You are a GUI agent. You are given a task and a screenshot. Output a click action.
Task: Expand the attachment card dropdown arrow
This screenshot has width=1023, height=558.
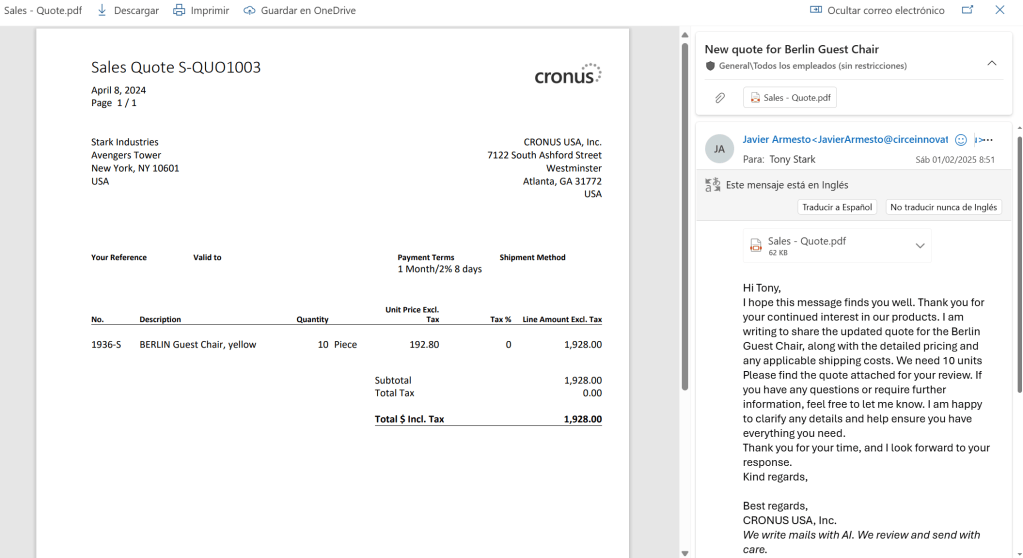click(920, 246)
